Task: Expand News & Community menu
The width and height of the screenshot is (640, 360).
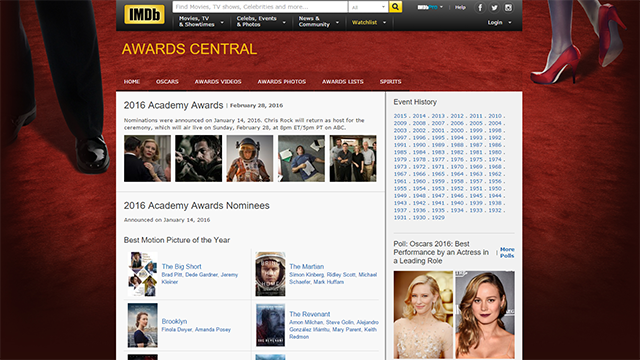Action: tap(318, 22)
